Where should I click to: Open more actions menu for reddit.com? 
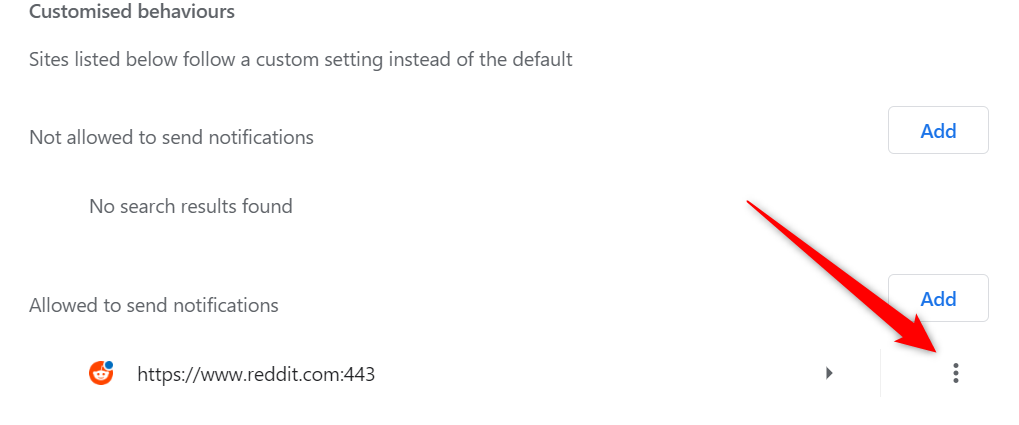956,374
